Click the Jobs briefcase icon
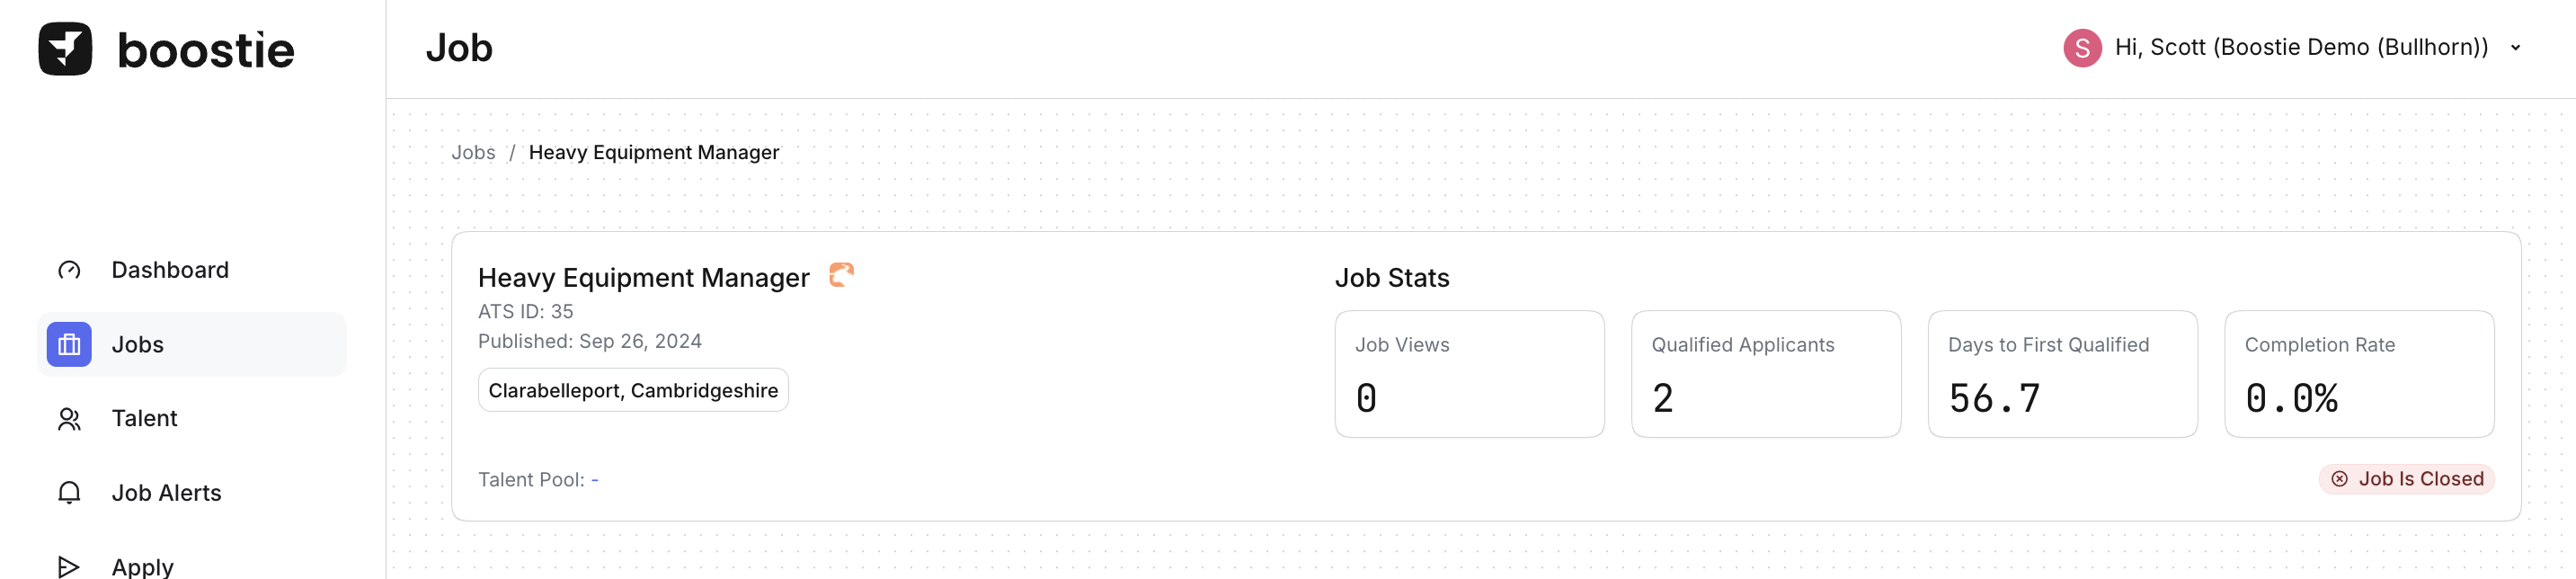 pyautogui.click(x=69, y=345)
